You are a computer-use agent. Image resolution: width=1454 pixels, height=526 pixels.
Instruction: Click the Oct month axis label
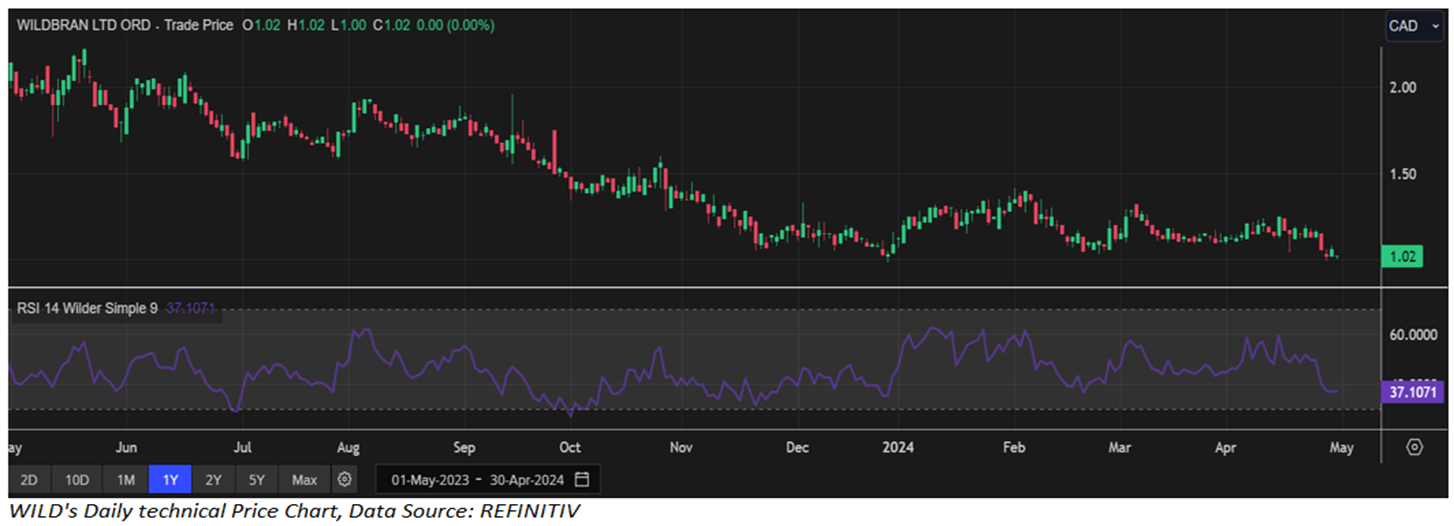pyautogui.click(x=570, y=446)
